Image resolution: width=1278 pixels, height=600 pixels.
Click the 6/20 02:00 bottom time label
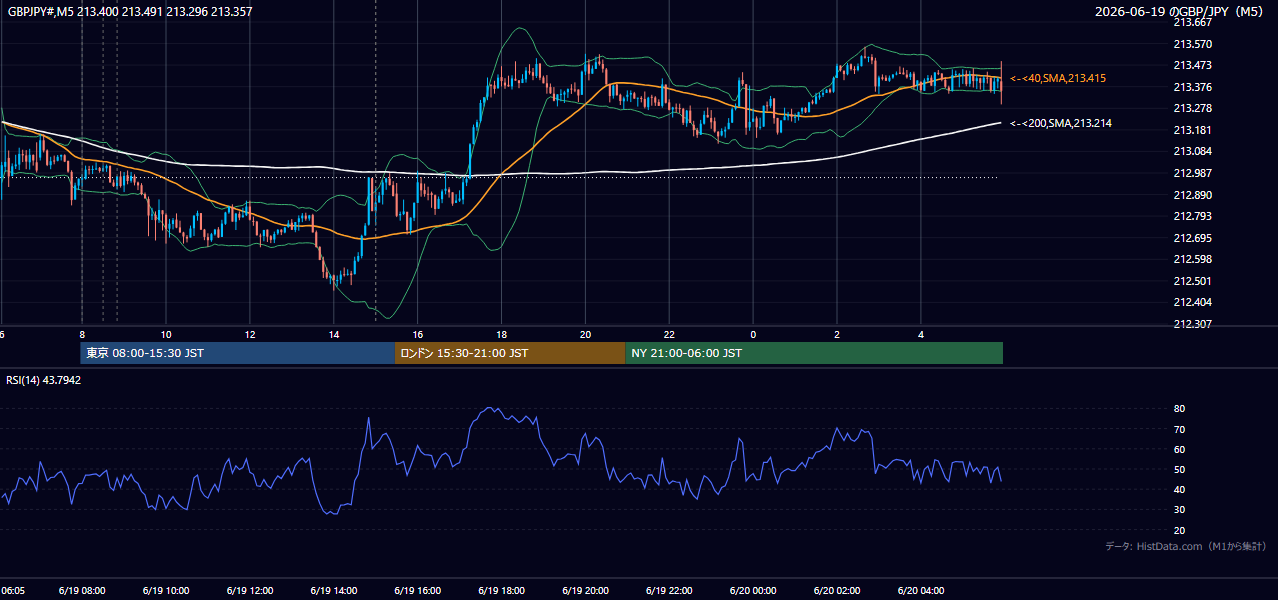(x=837, y=591)
